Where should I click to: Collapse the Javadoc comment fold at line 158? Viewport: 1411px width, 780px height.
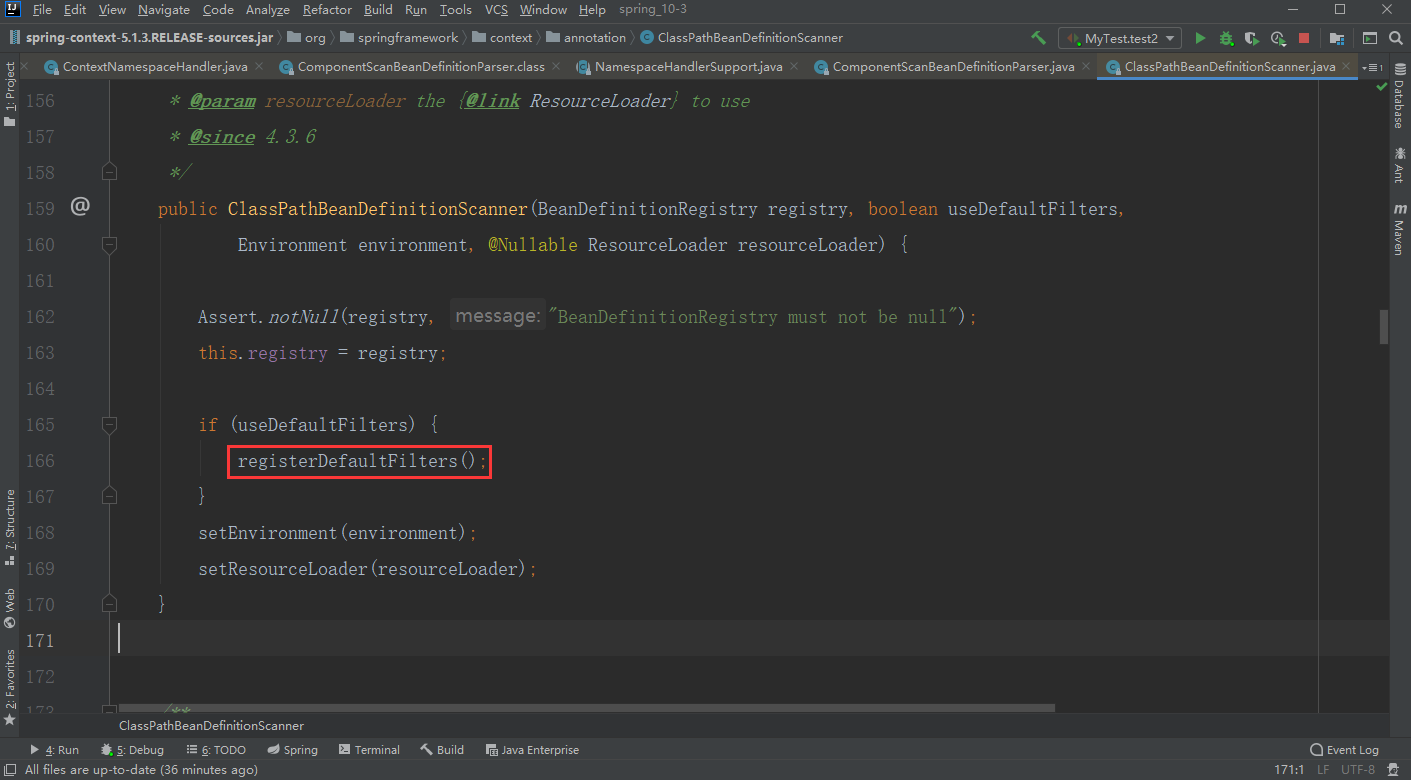tap(110, 173)
